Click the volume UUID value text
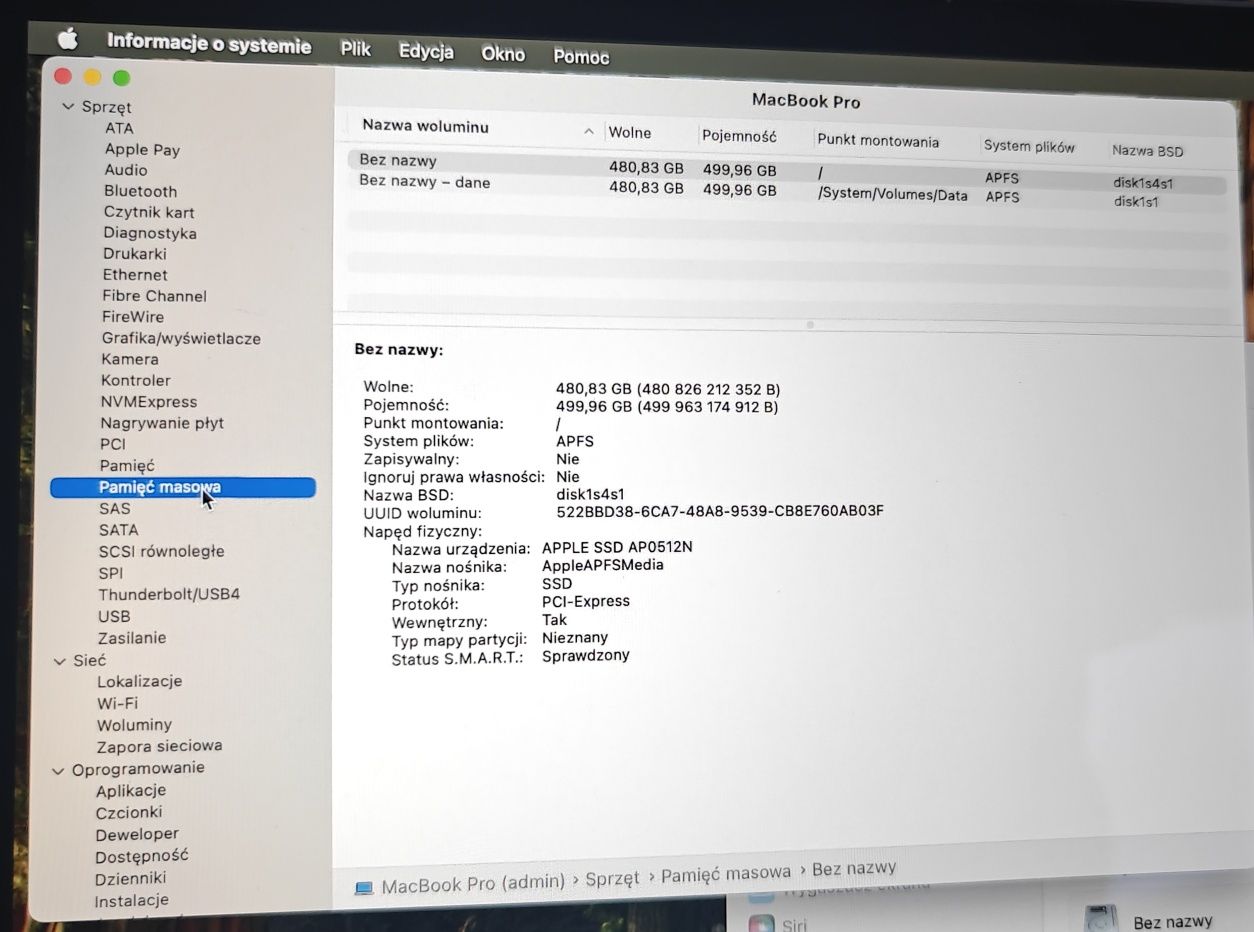This screenshot has height=932, width=1254. click(x=720, y=512)
